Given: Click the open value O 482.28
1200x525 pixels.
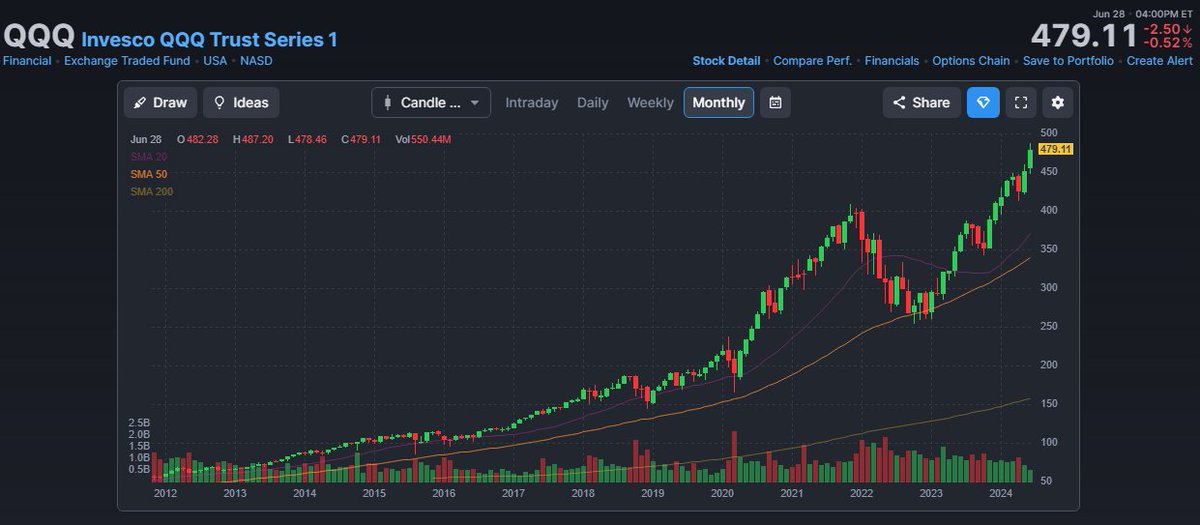Looking at the screenshot, I should pyautogui.click(x=199, y=139).
